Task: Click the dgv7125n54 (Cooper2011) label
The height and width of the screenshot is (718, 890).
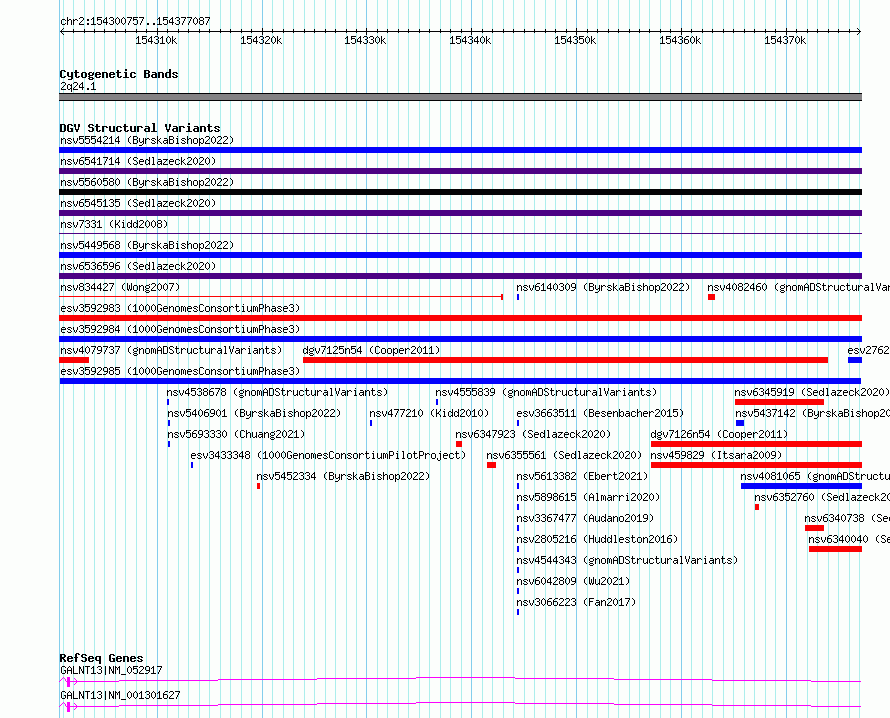Action: [371, 350]
